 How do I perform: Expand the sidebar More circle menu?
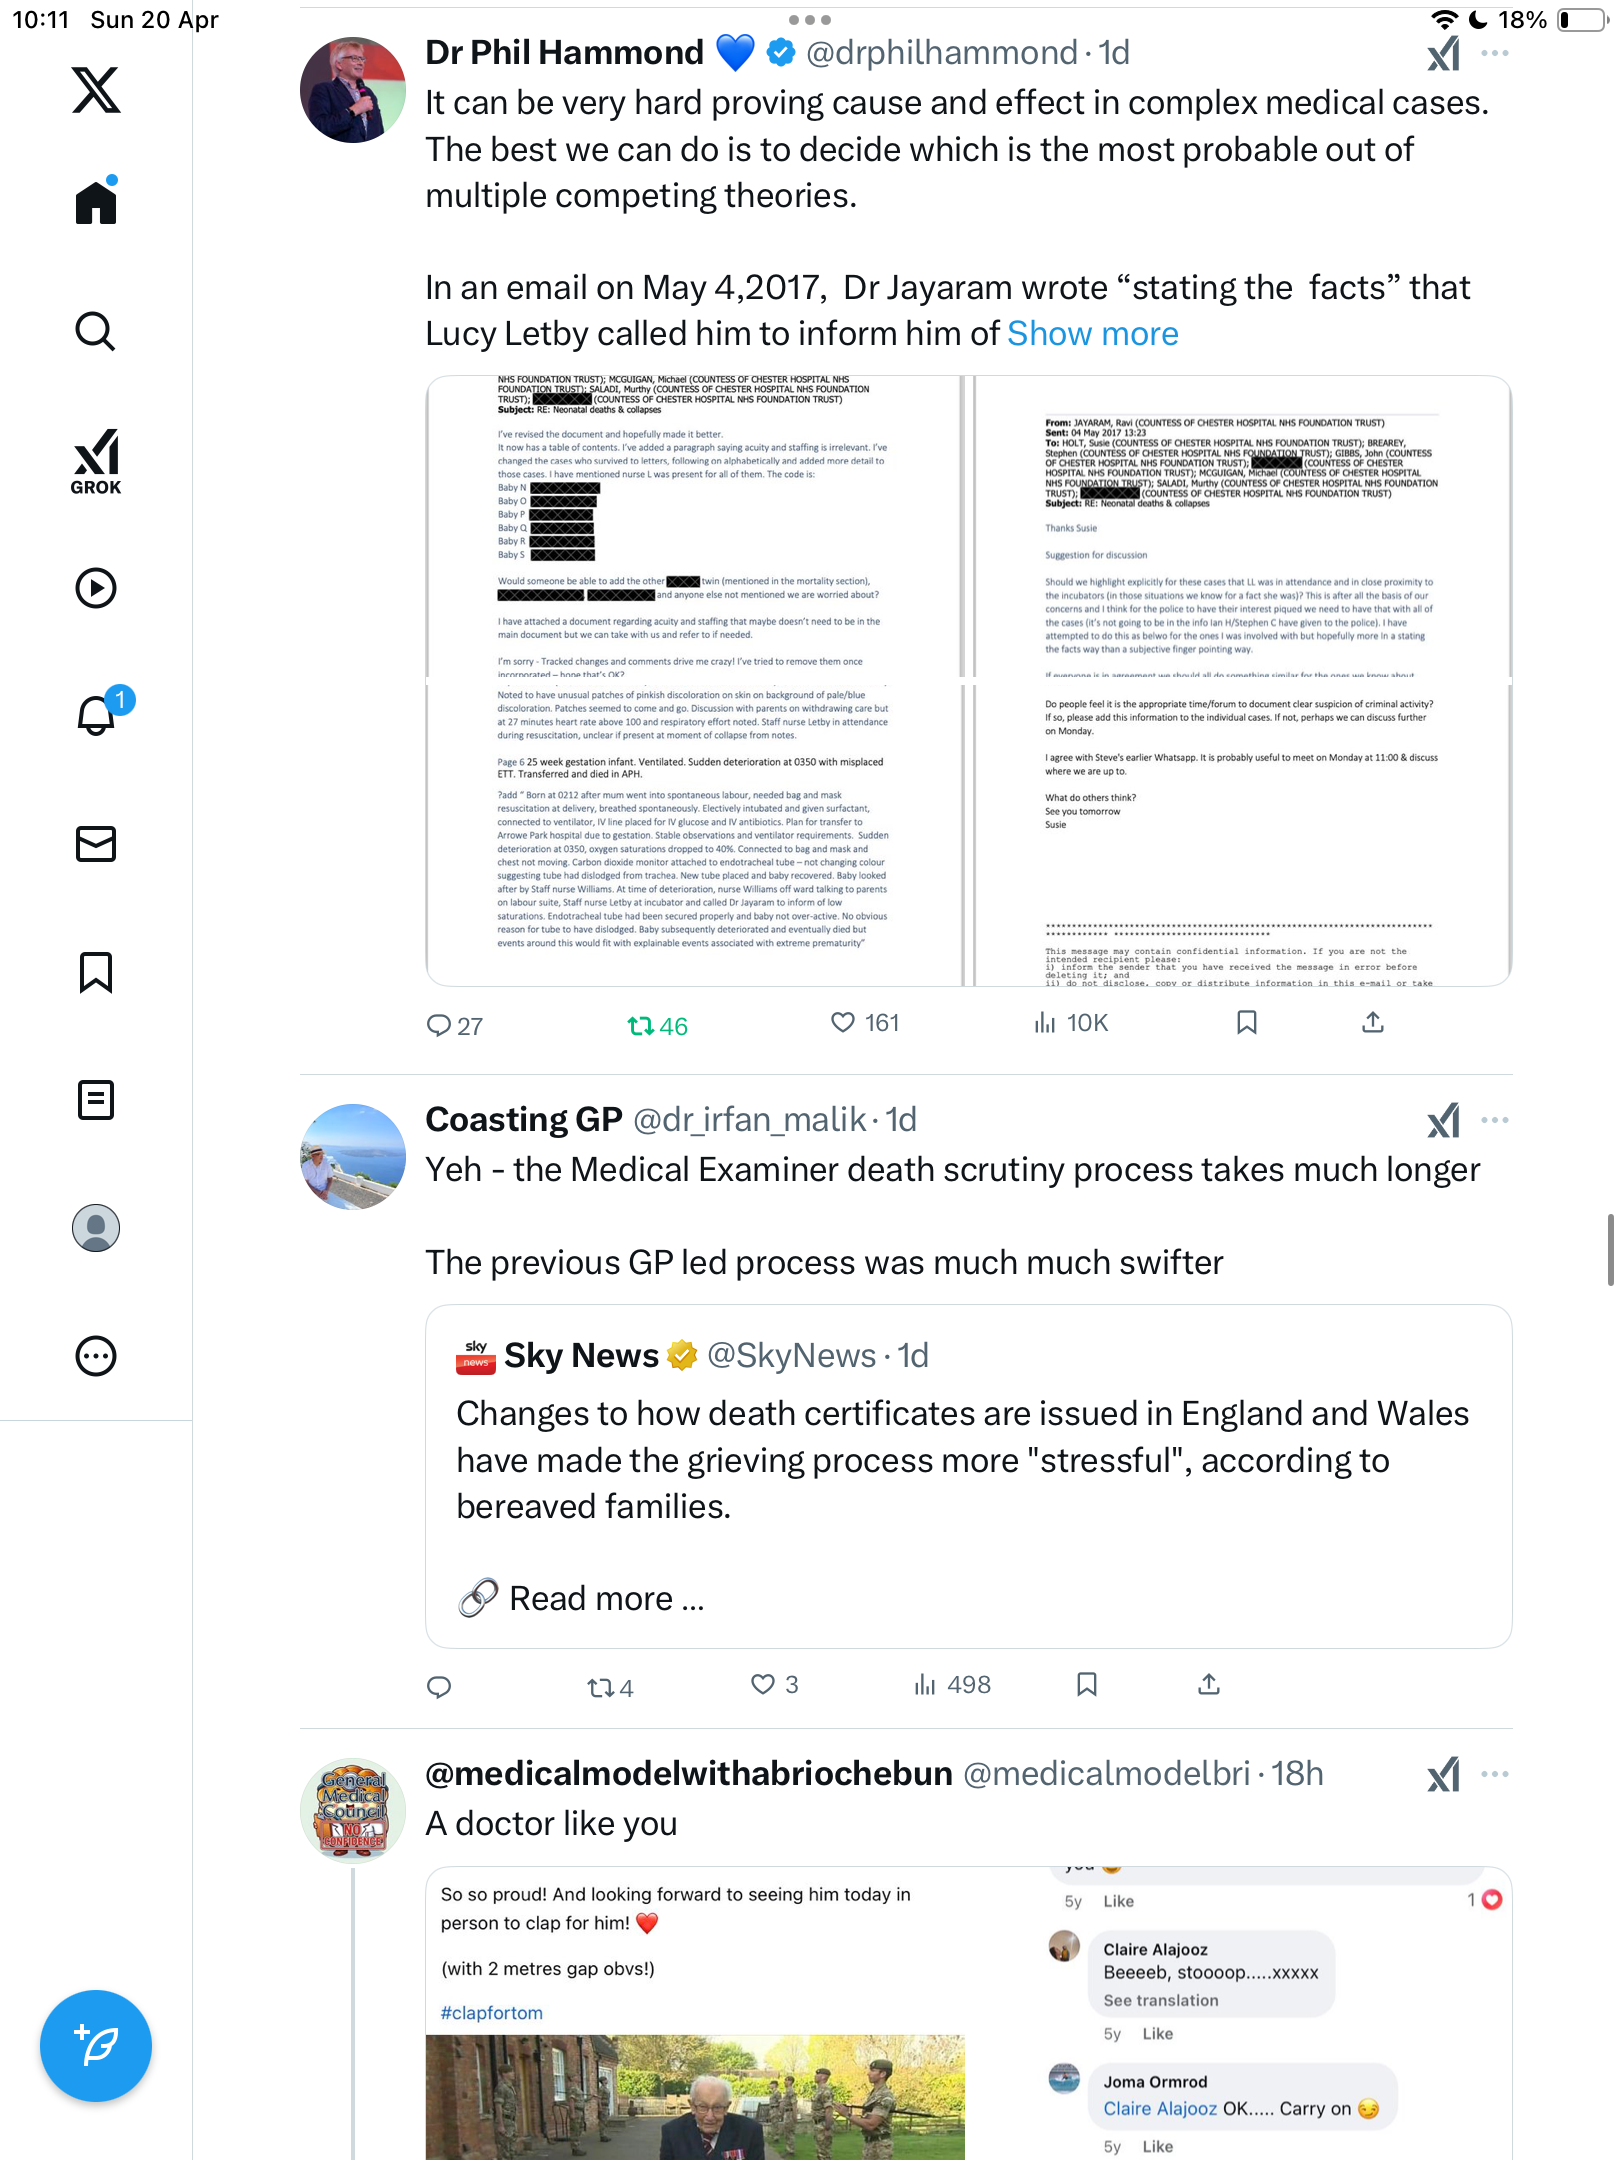(96, 1356)
